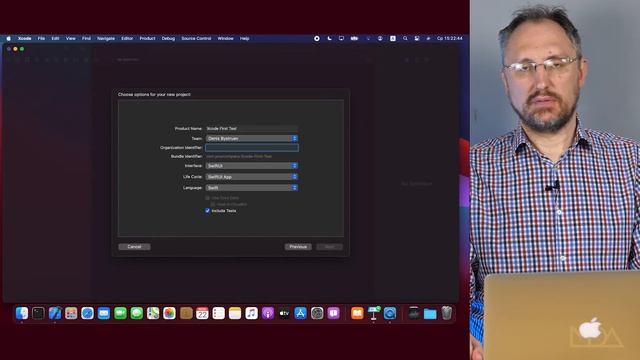Open the File menu

pos(41,38)
